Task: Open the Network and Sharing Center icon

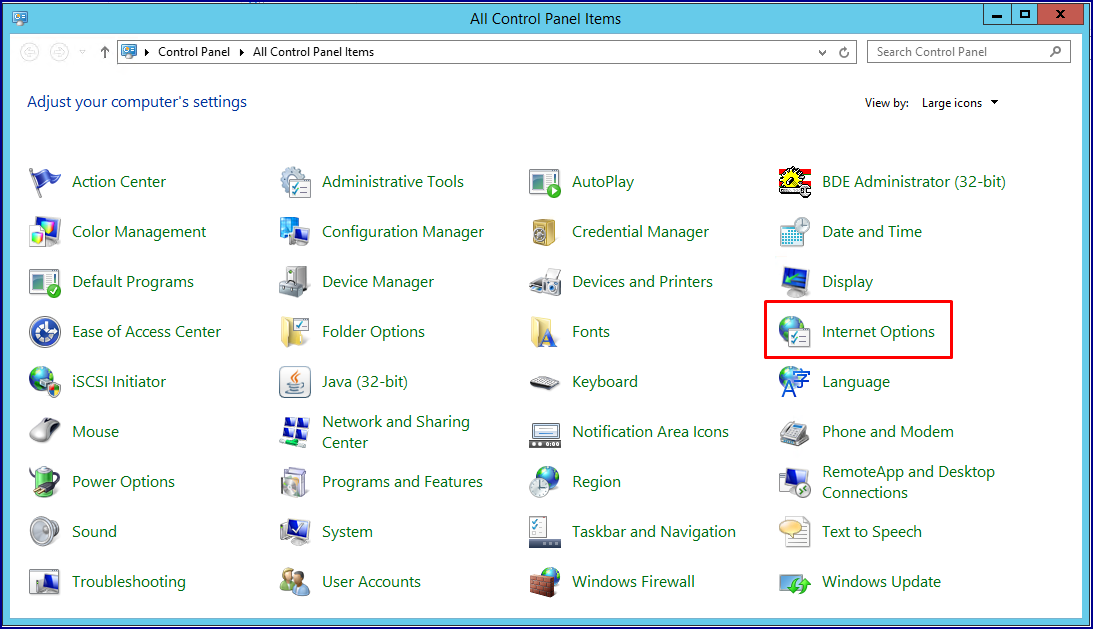Action: [x=295, y=432]
